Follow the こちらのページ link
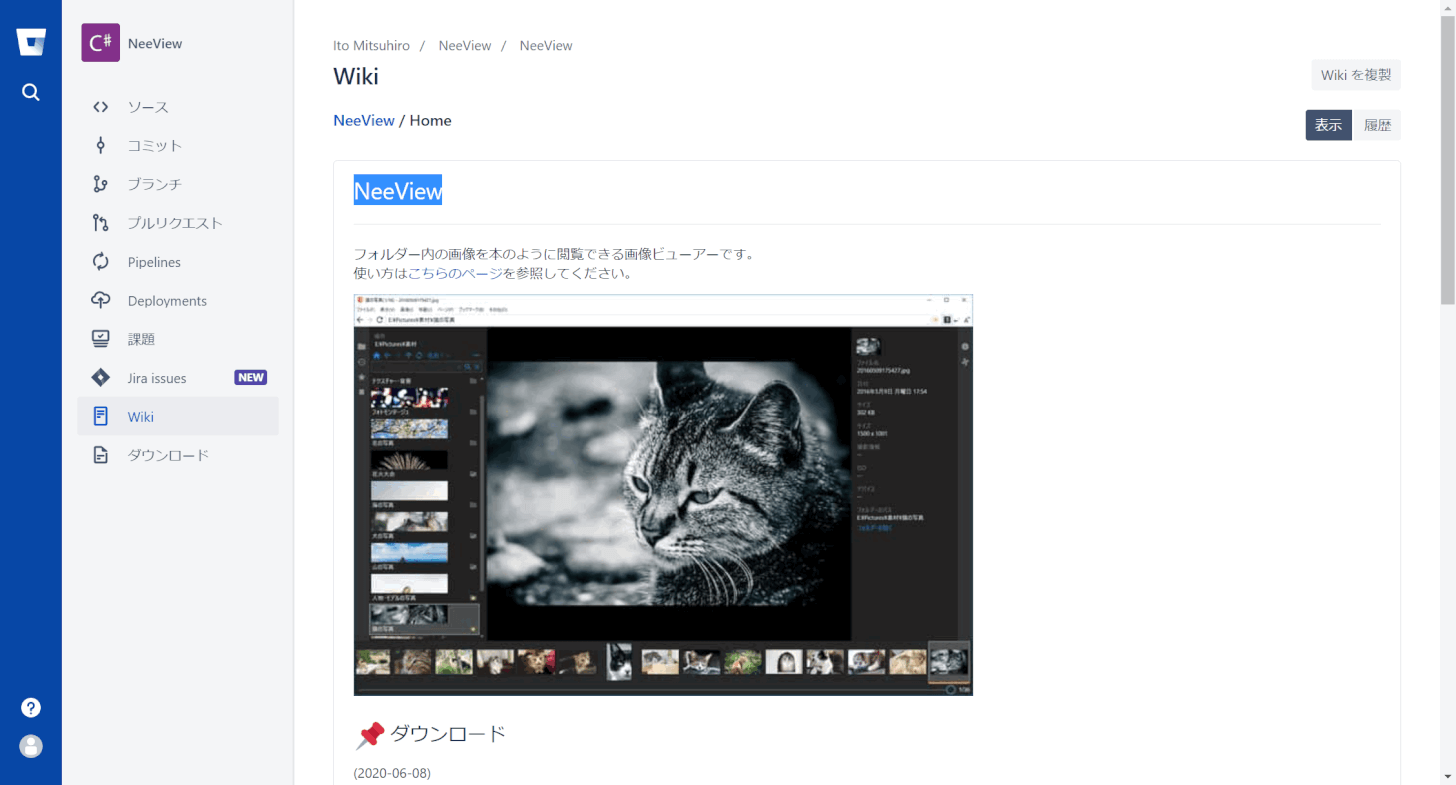Viewport: 1456px width, 785px height. tap(455, 273)
